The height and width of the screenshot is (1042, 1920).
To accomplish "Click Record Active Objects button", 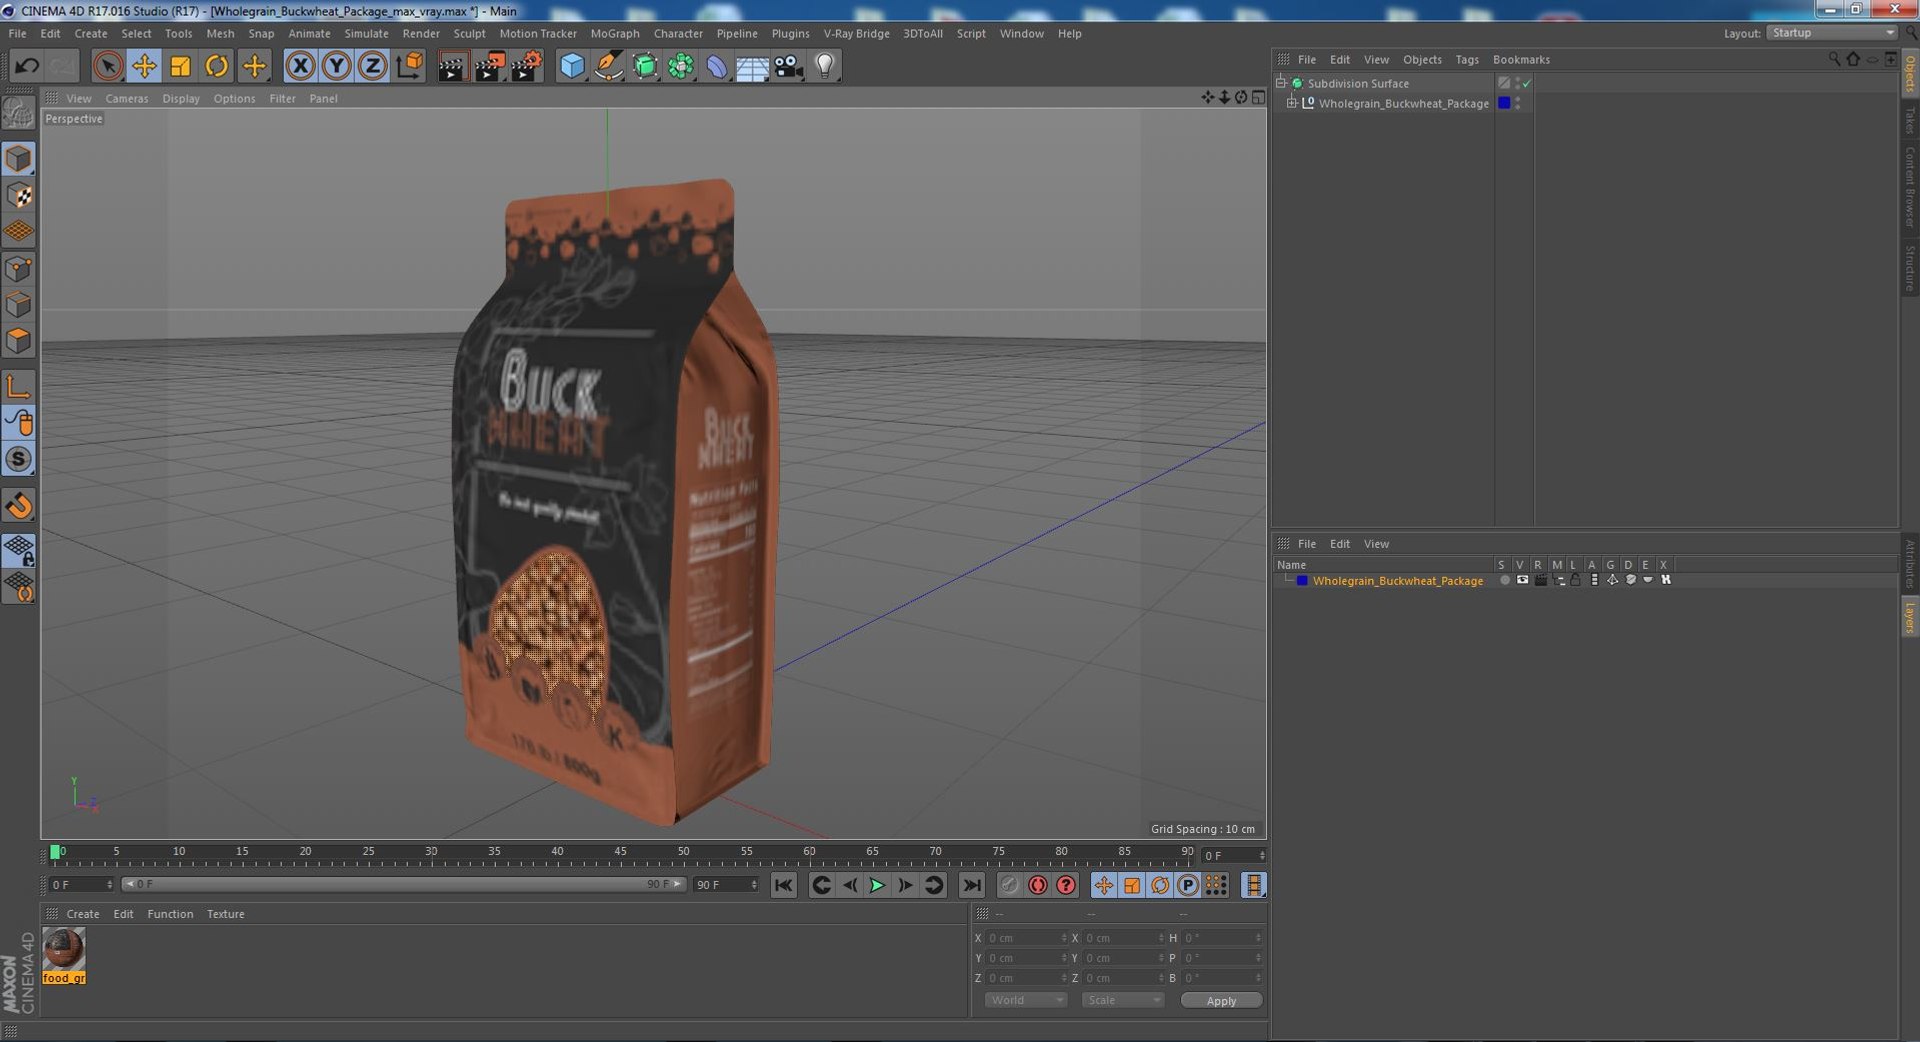I will tap(1010, 885).
